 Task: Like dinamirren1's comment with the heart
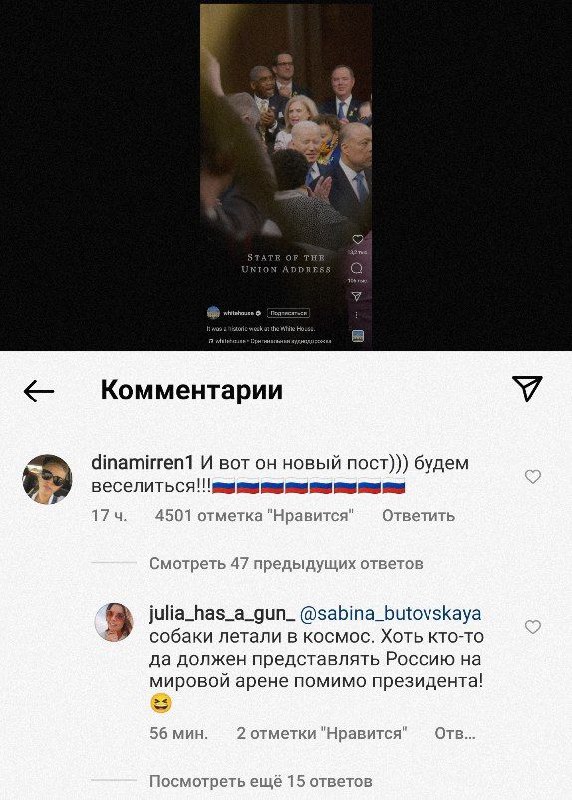coord(533,477)
